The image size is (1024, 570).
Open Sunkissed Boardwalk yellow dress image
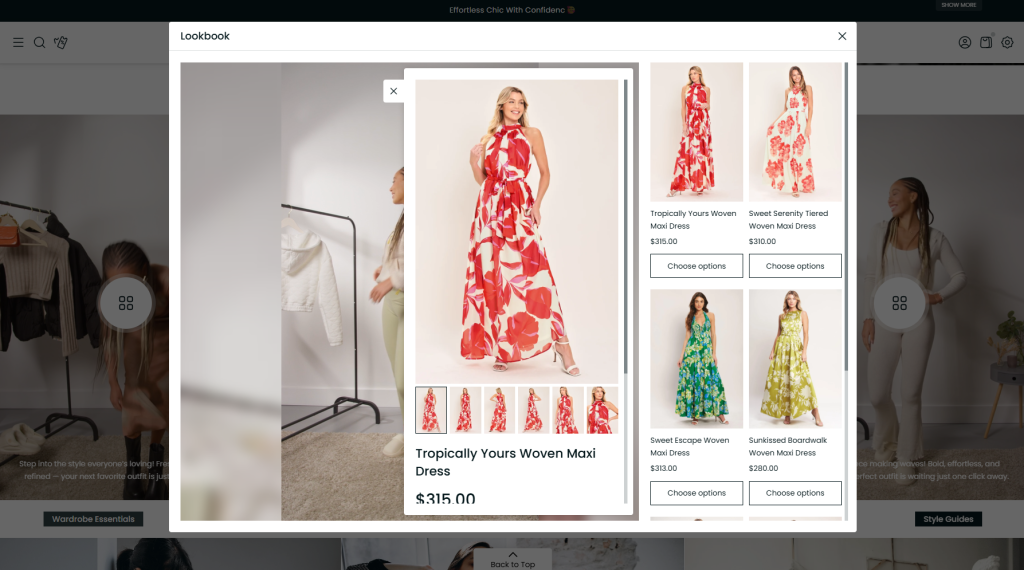pos(795,358)
